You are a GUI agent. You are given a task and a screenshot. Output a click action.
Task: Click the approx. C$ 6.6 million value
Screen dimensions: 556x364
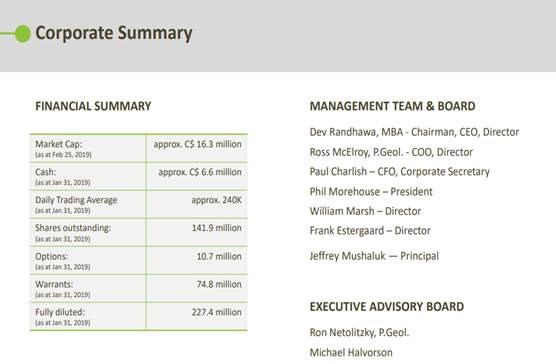pyautogui.click(x=200, y=172)
